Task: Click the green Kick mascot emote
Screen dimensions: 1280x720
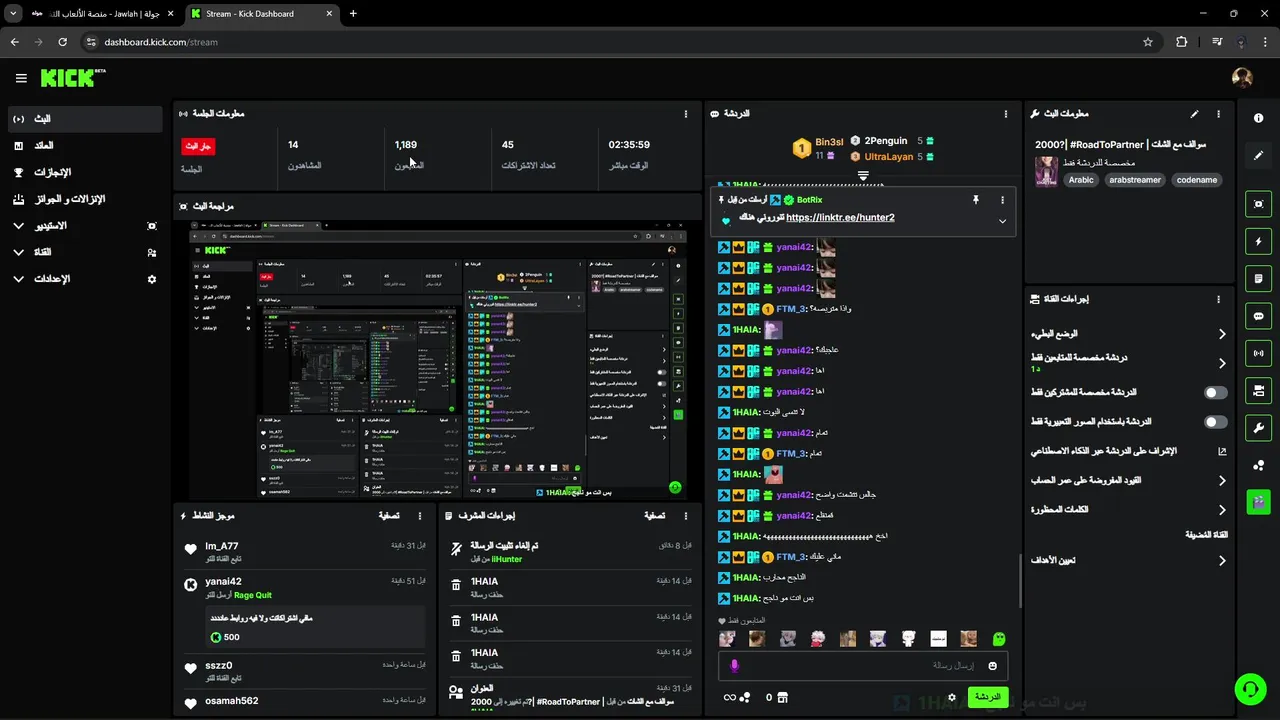Action: (998, 639)
